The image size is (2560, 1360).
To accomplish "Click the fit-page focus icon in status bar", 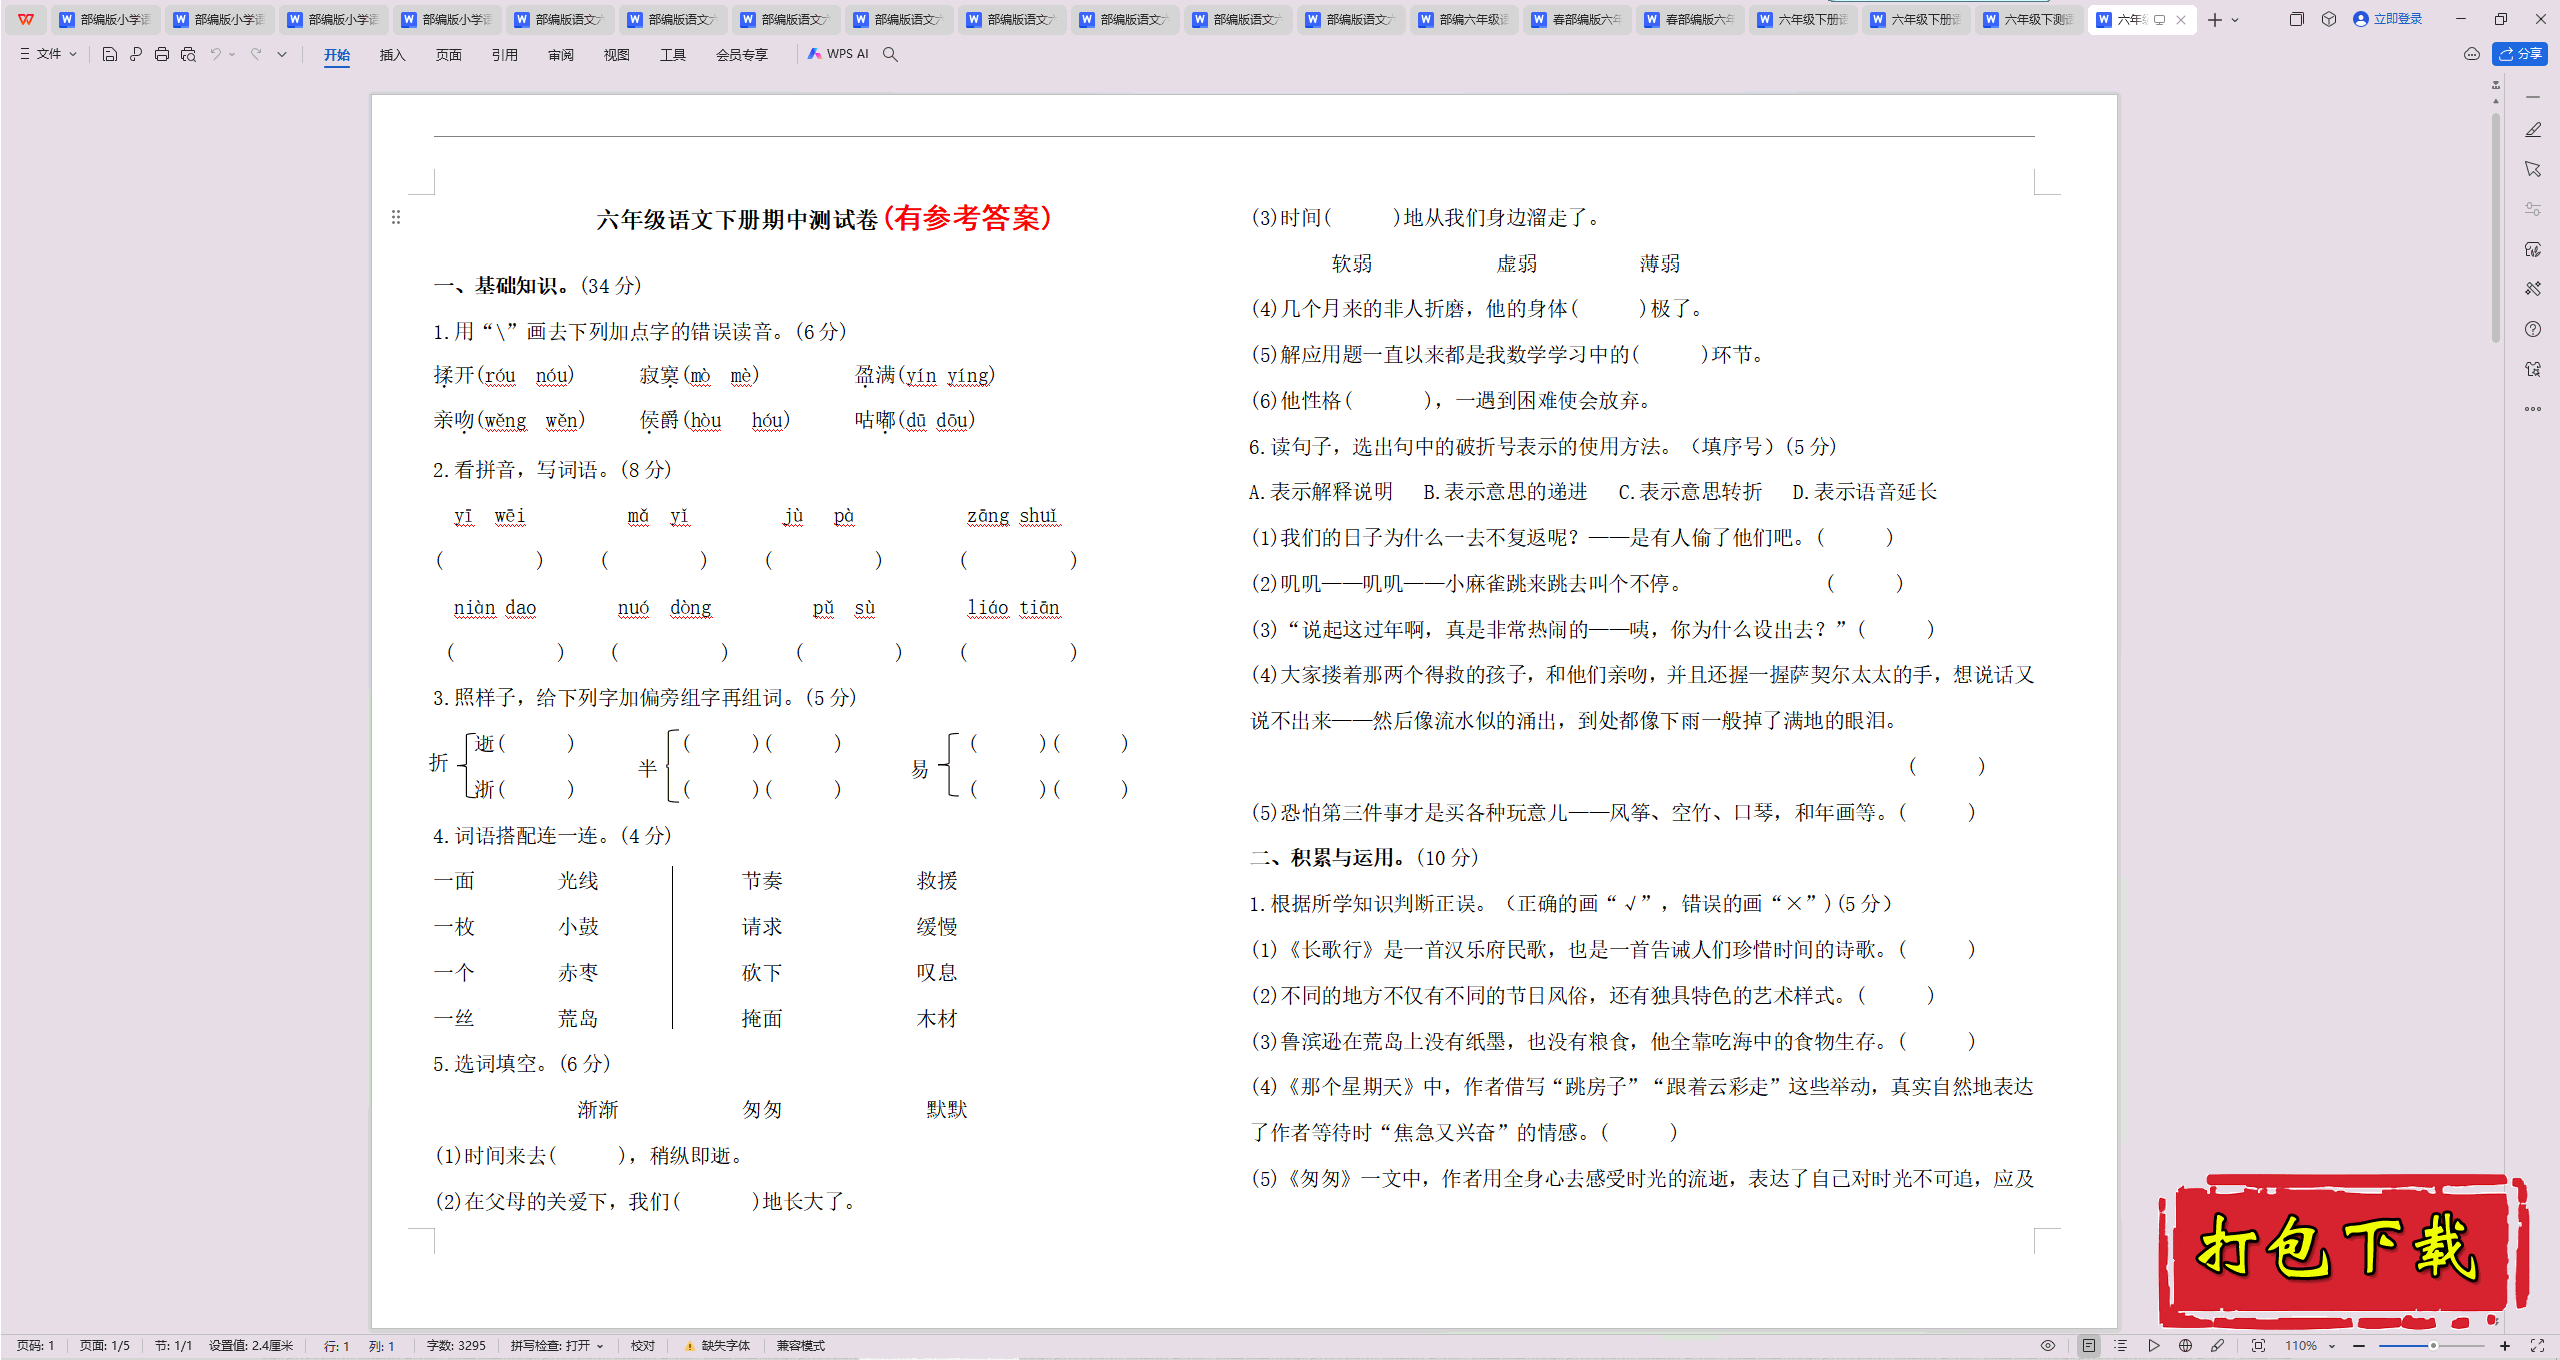I will 2258,1346.
